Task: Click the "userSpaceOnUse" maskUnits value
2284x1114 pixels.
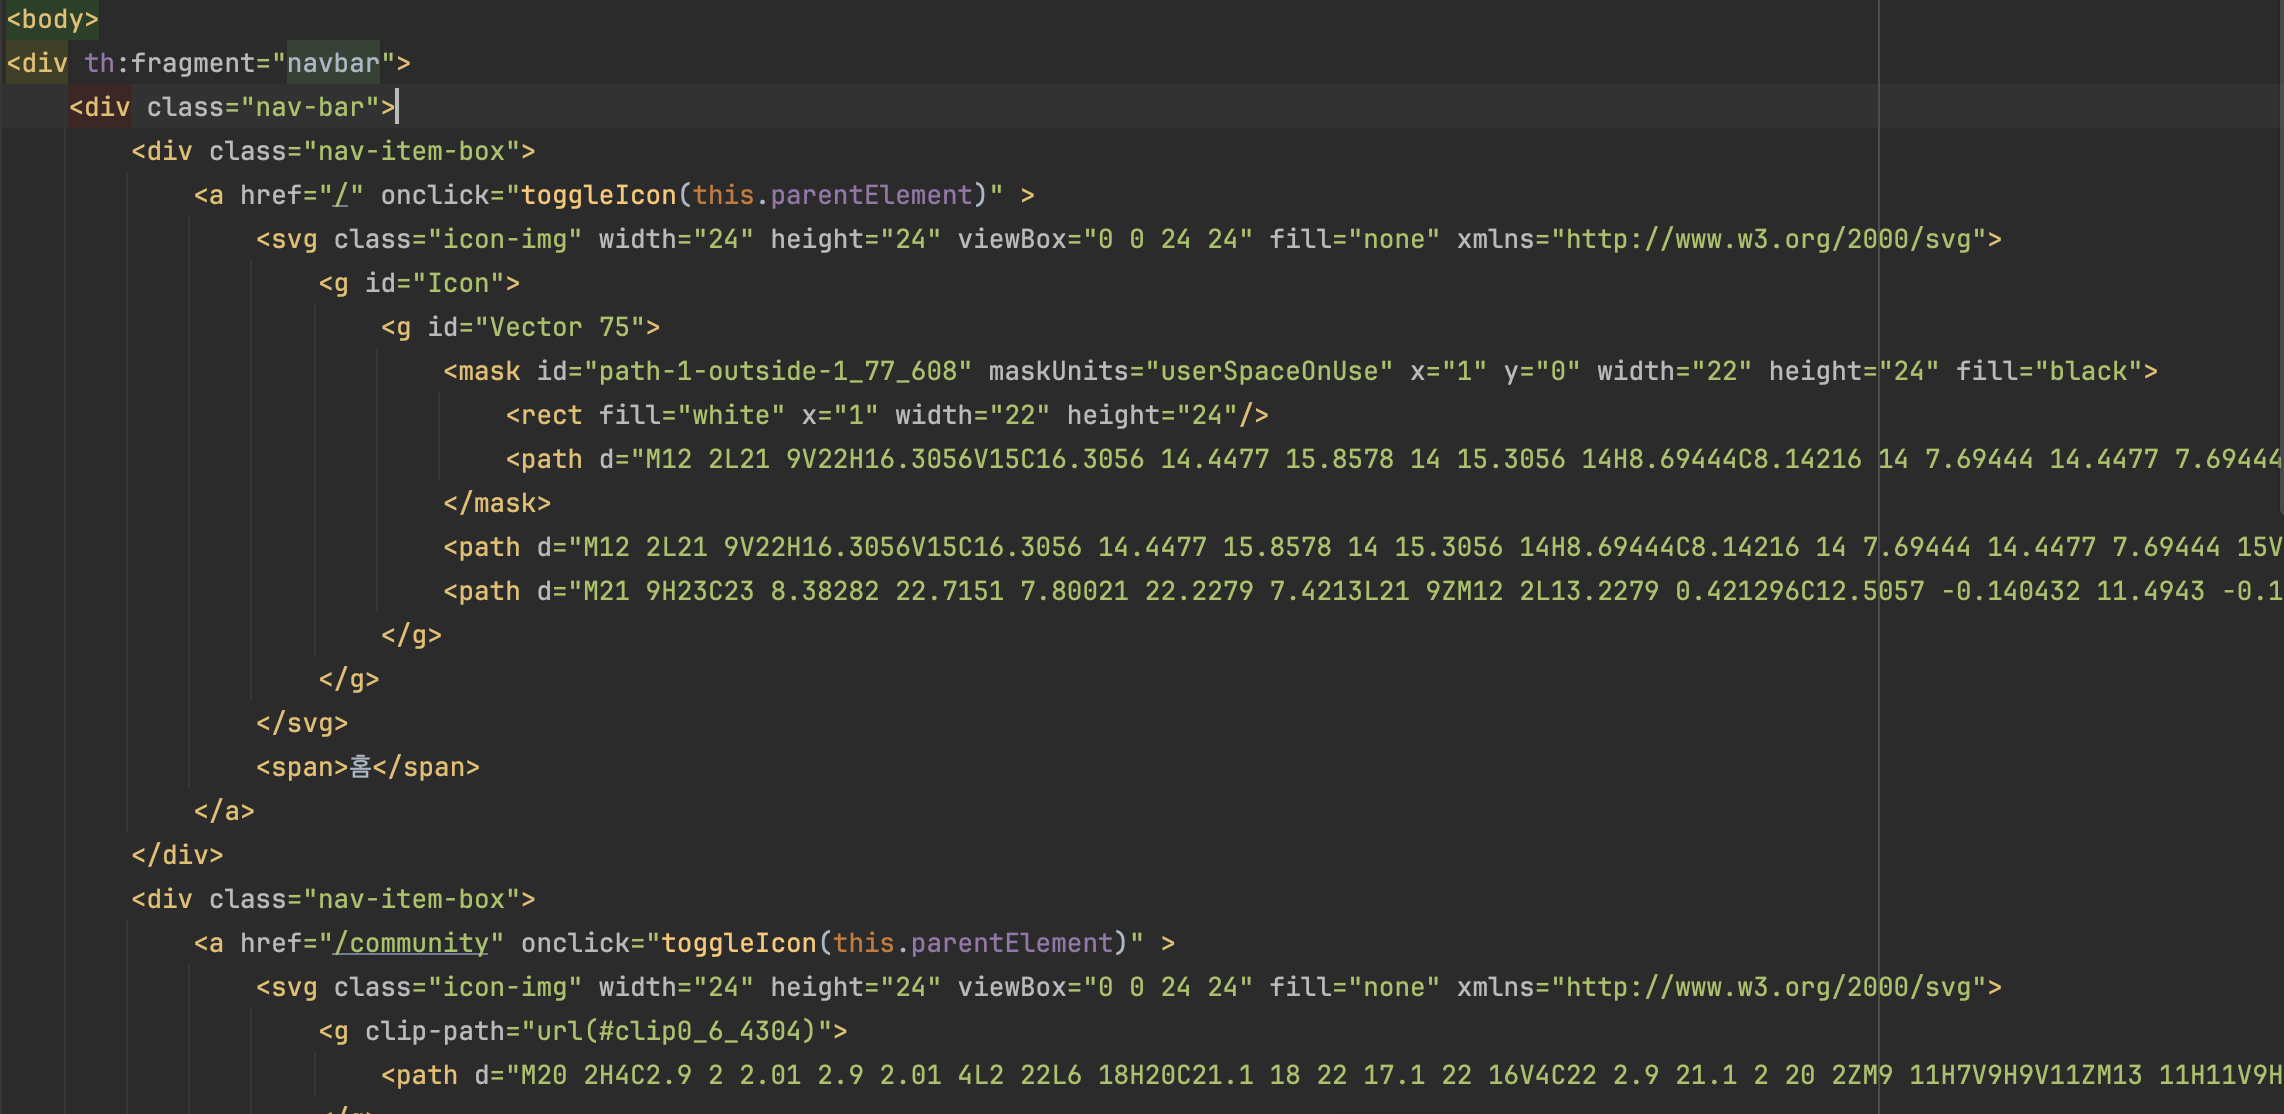Action: point(1268,371)
